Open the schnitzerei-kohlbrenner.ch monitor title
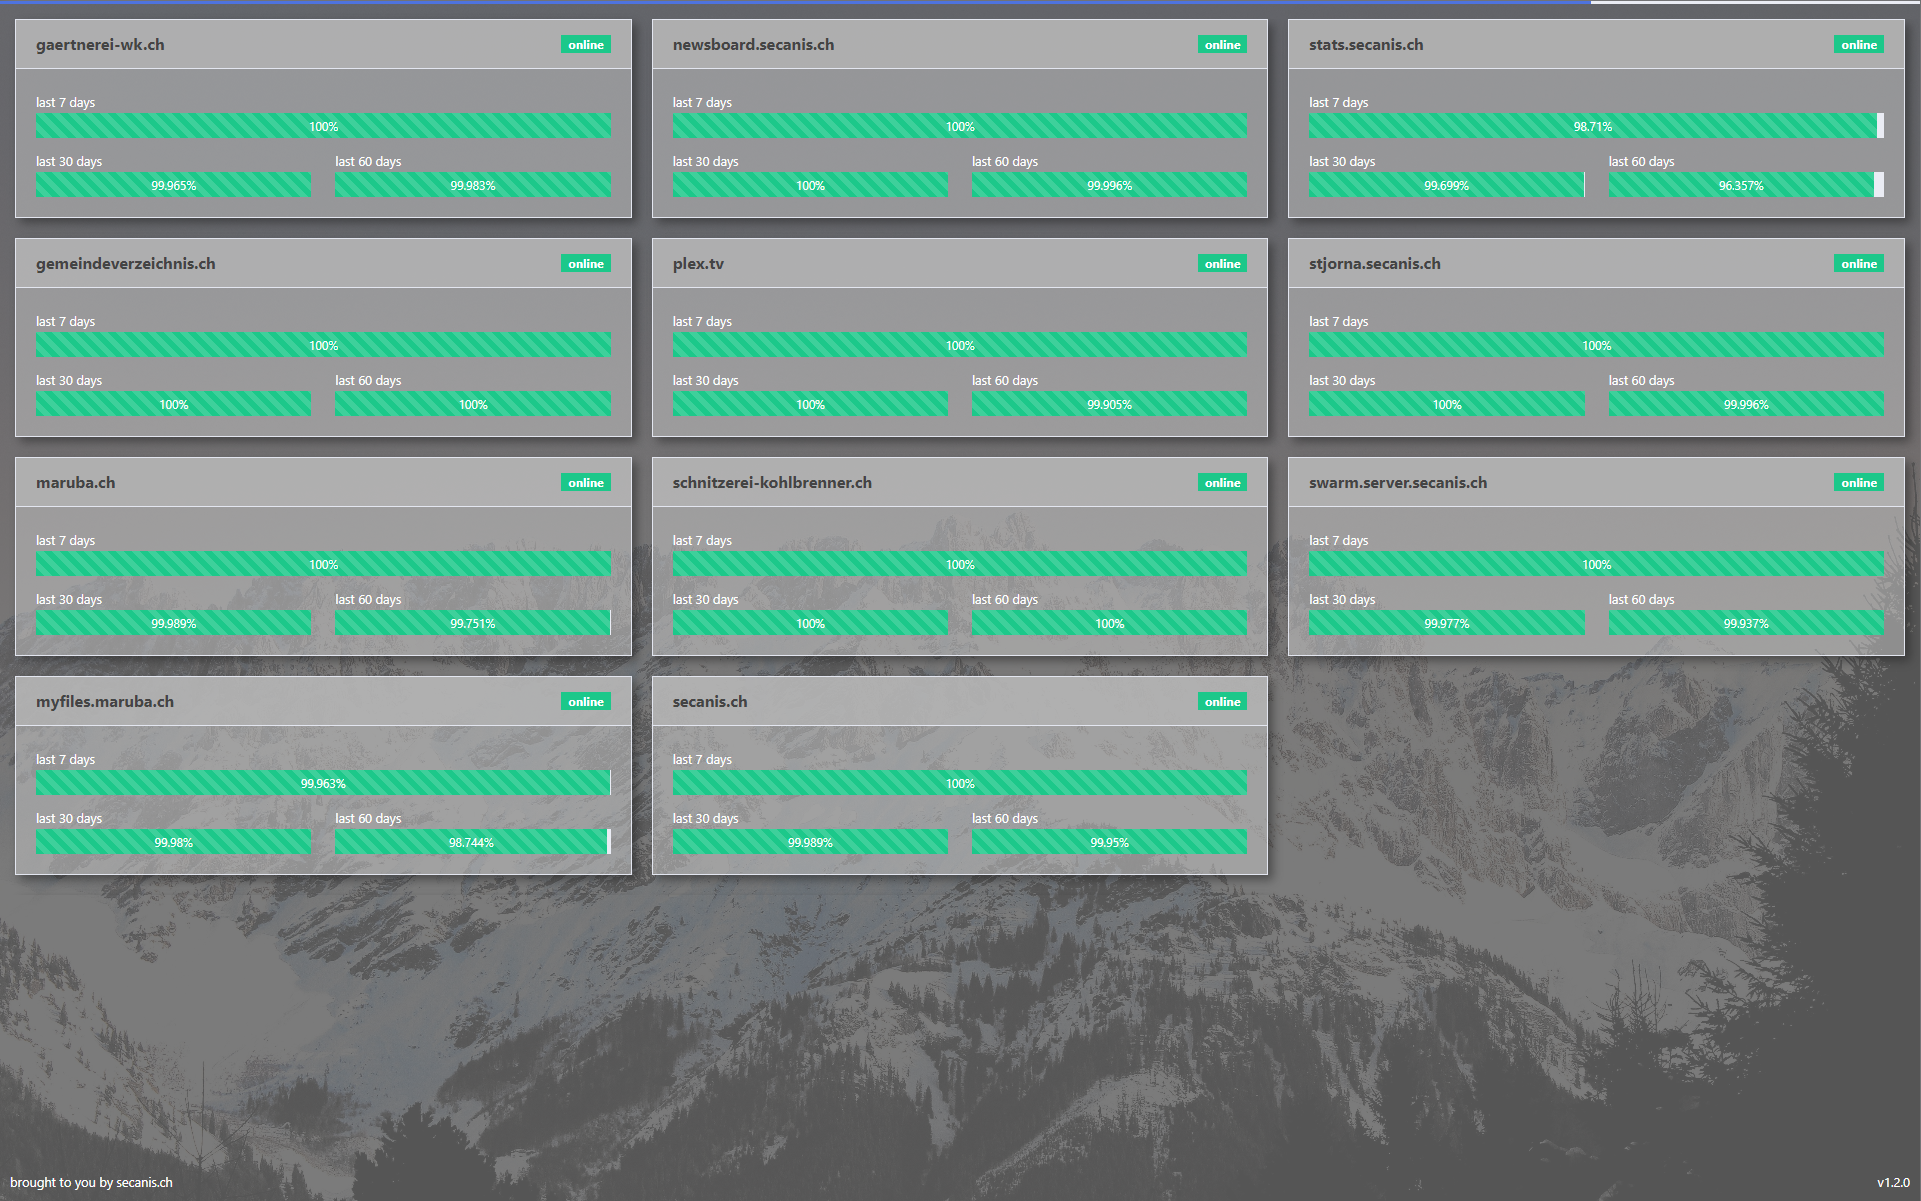The image size is (1921, 1201). (771, 483)
